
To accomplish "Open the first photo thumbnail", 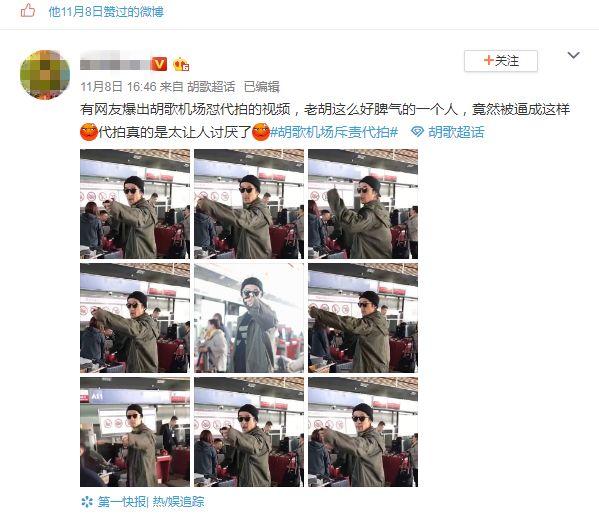I will tap(135, 204).
